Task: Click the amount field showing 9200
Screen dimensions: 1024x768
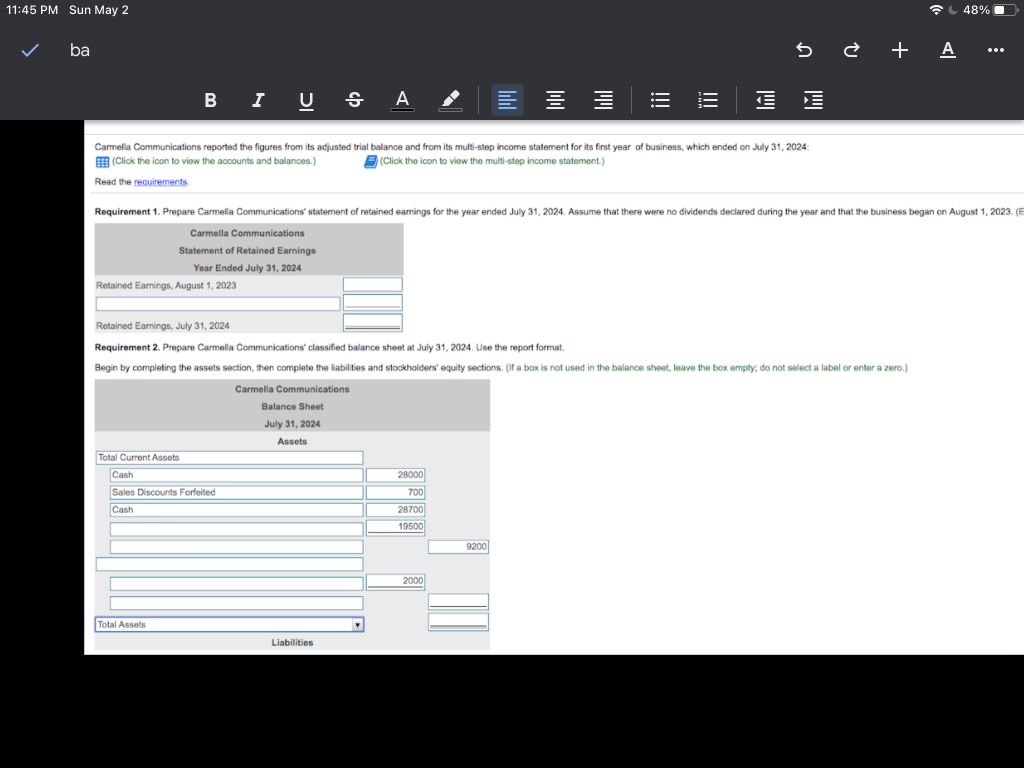Action: [458, 547]
